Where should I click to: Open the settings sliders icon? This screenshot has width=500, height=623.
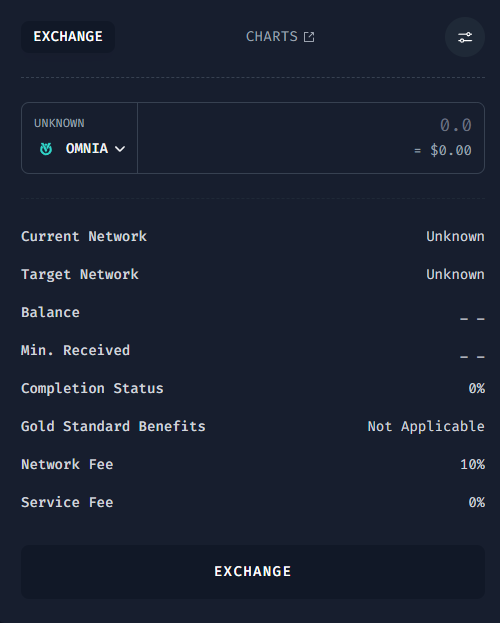tap(465, 37)
